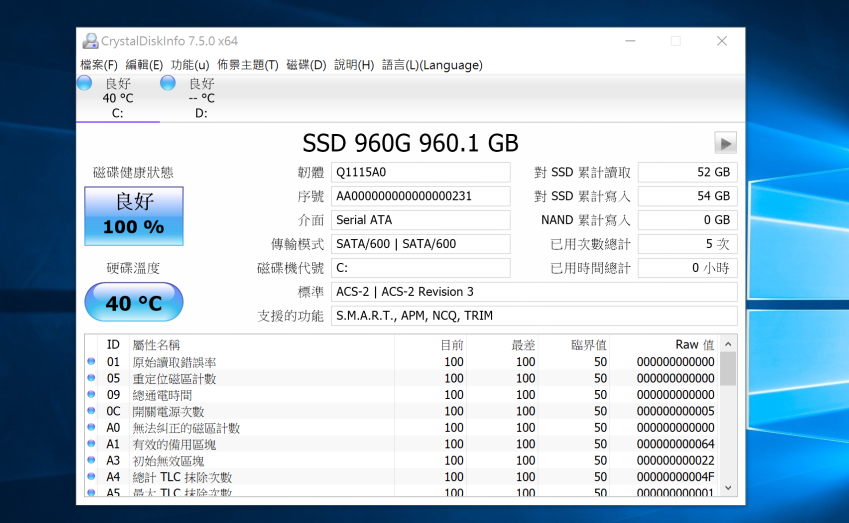
Task: Open the 佈景主題(T) menu
Action: tap(247, 65)
